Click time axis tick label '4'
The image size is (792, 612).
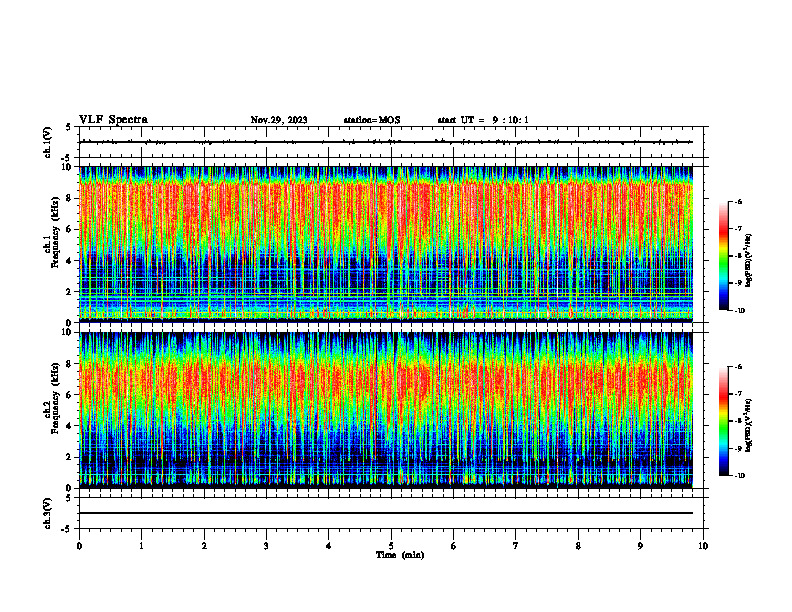tap(329, 546)
